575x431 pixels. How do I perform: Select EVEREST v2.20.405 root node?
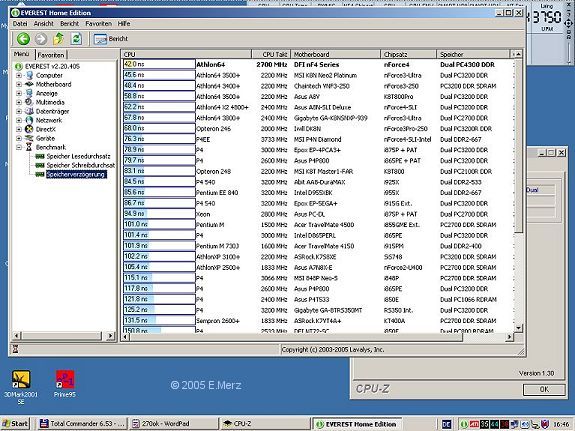pos(52,66)
